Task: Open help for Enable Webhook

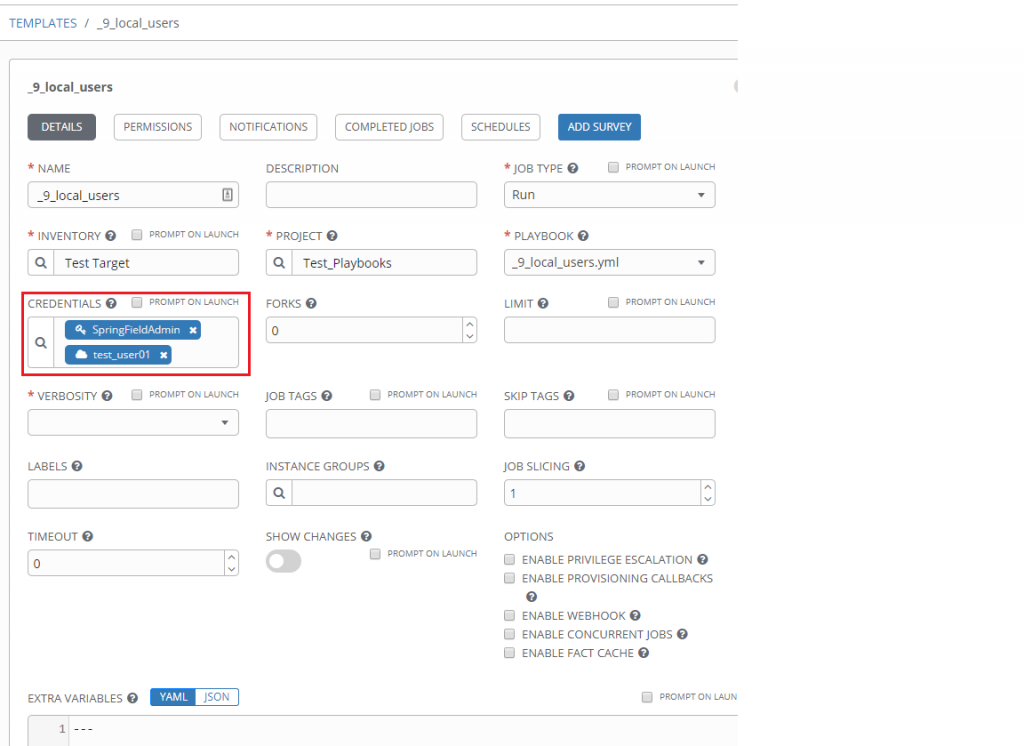Action: coord(635,615)
